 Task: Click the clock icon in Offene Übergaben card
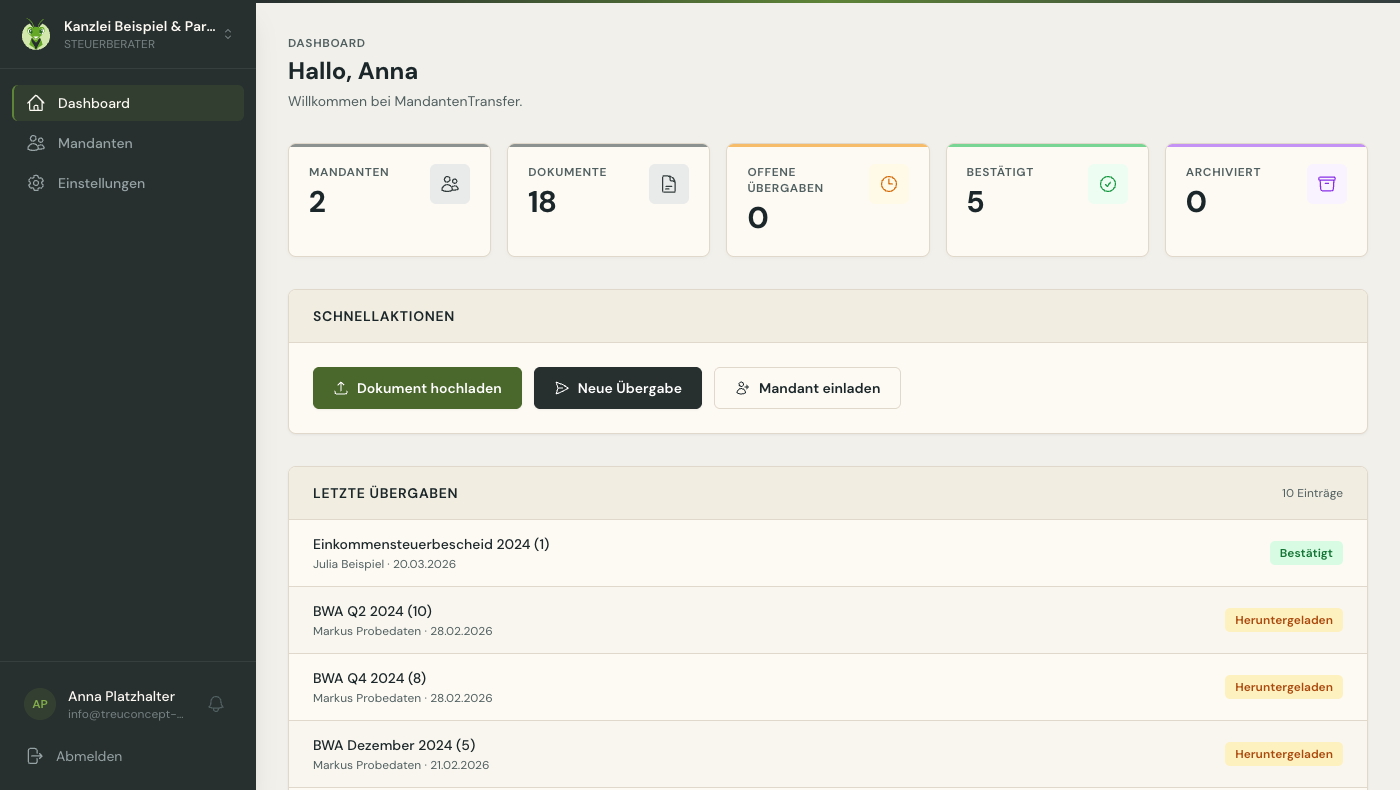pos(889,184)
